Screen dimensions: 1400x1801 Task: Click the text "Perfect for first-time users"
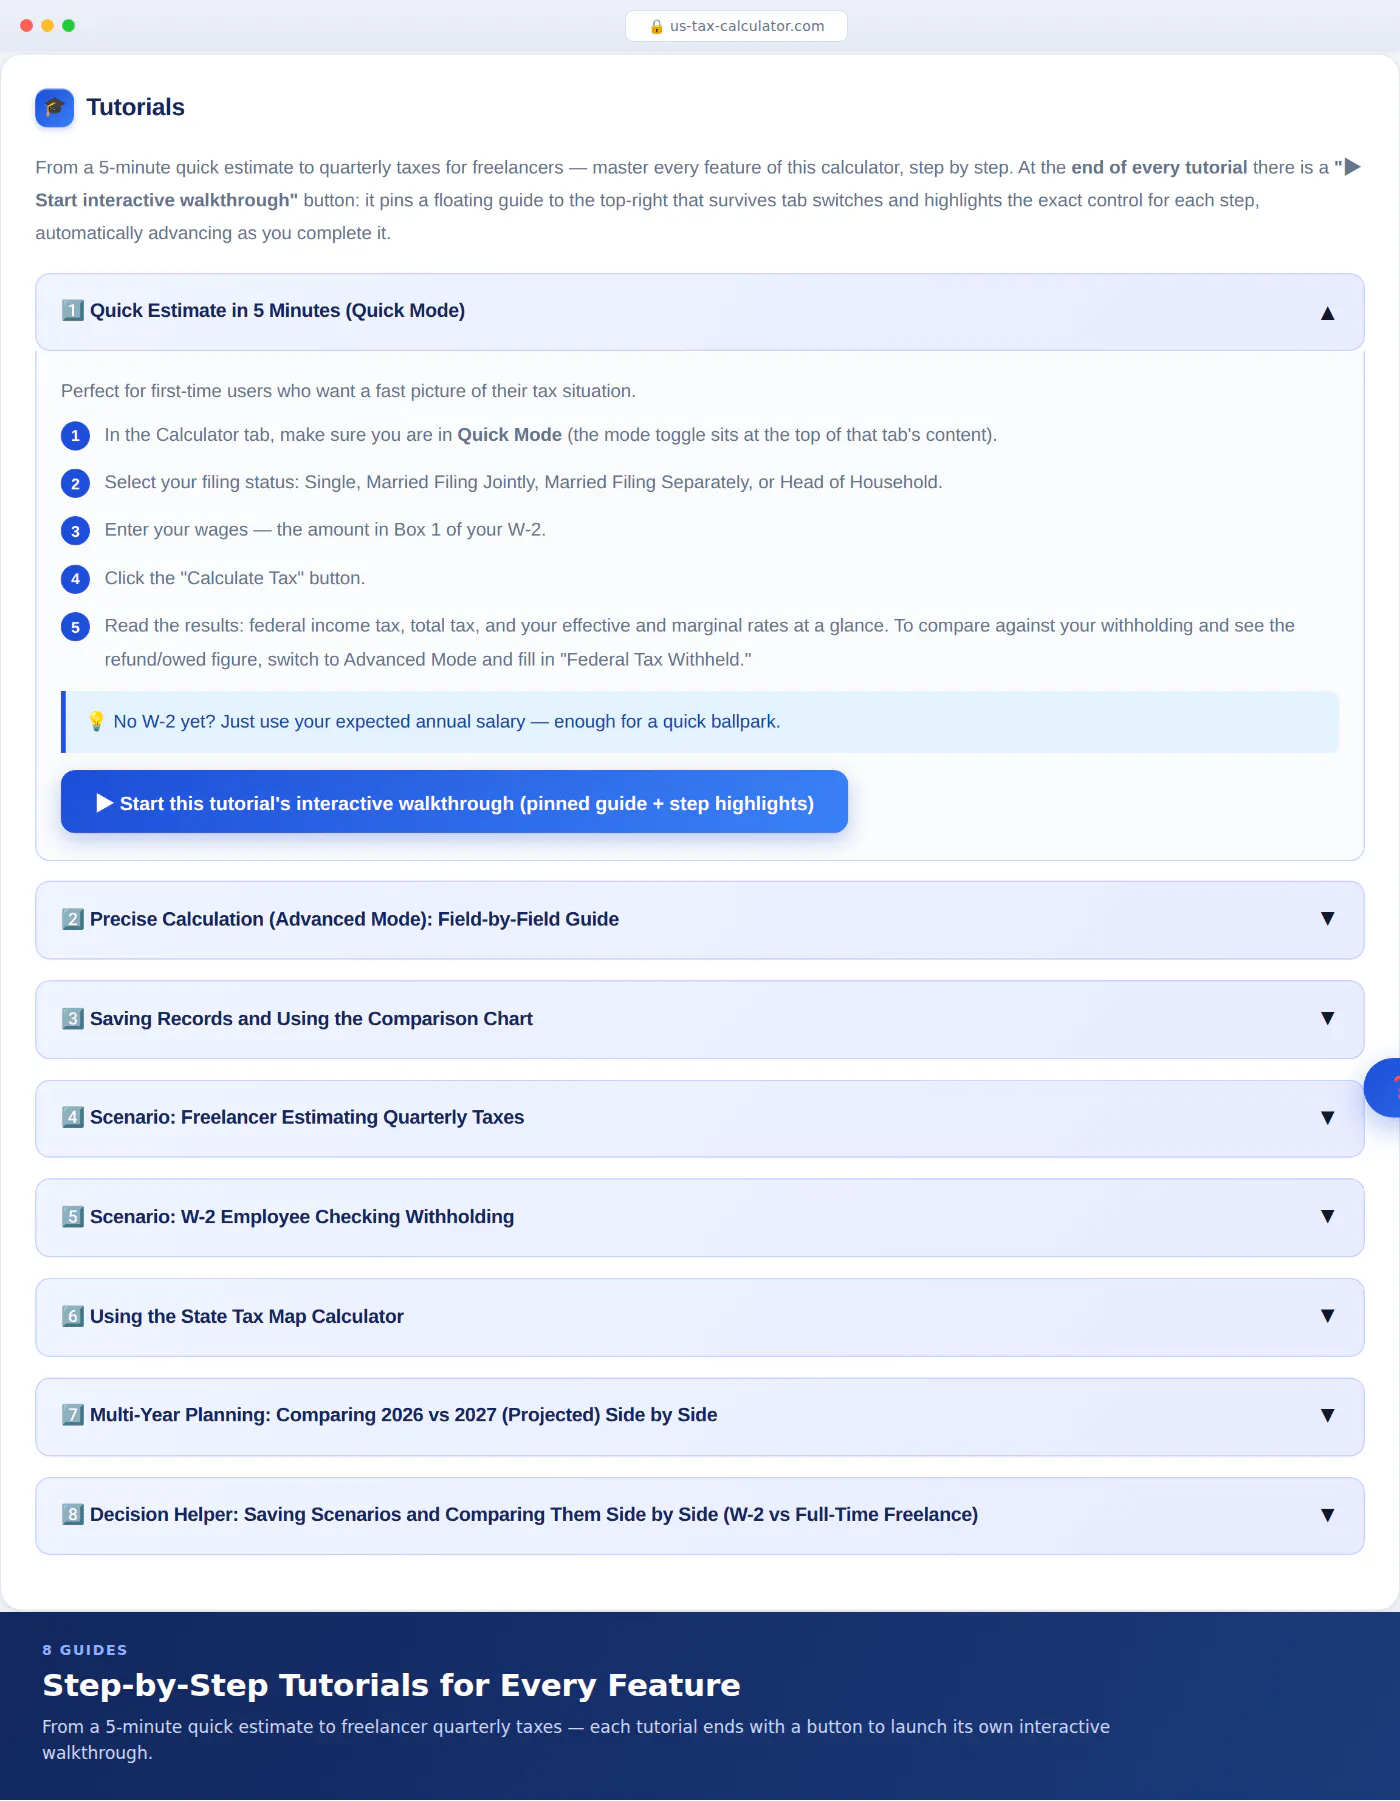[x=348, y=391]
